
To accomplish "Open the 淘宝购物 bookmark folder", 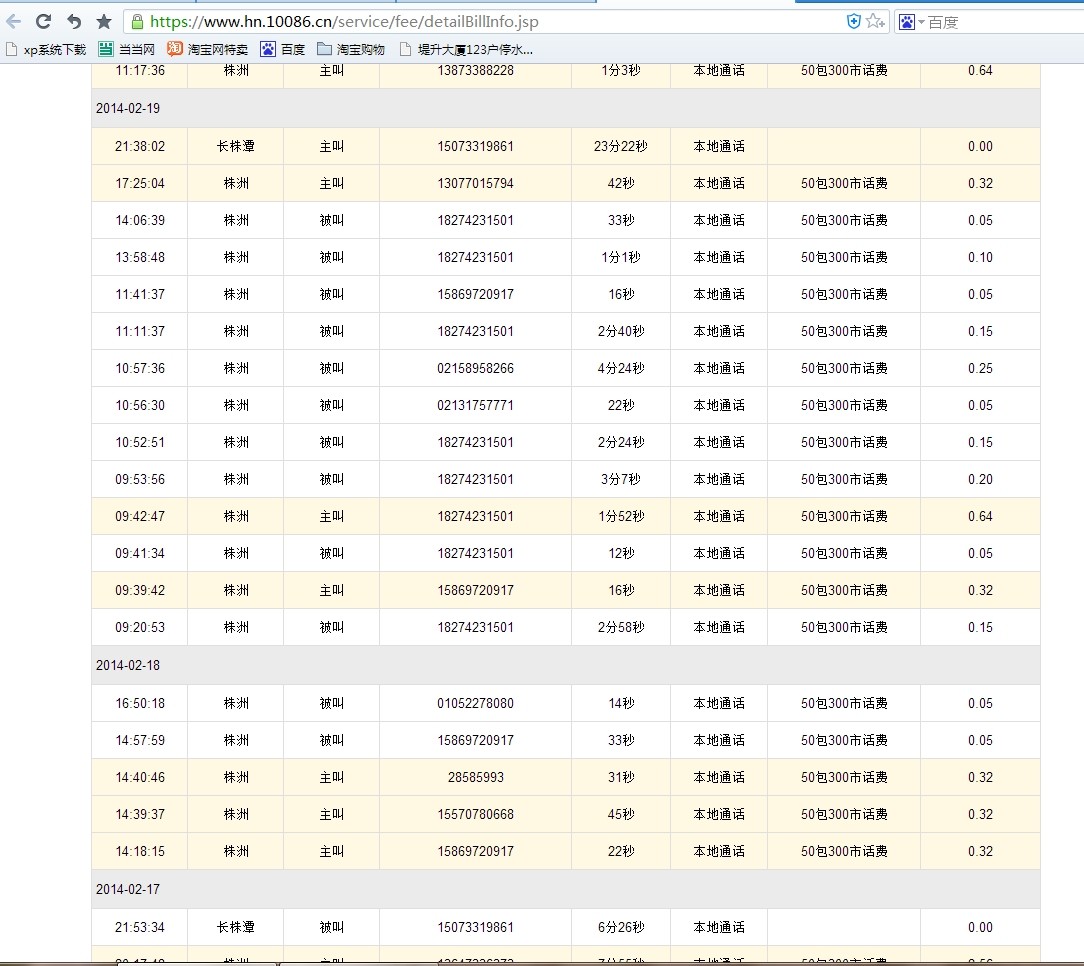I will [351, 49].
